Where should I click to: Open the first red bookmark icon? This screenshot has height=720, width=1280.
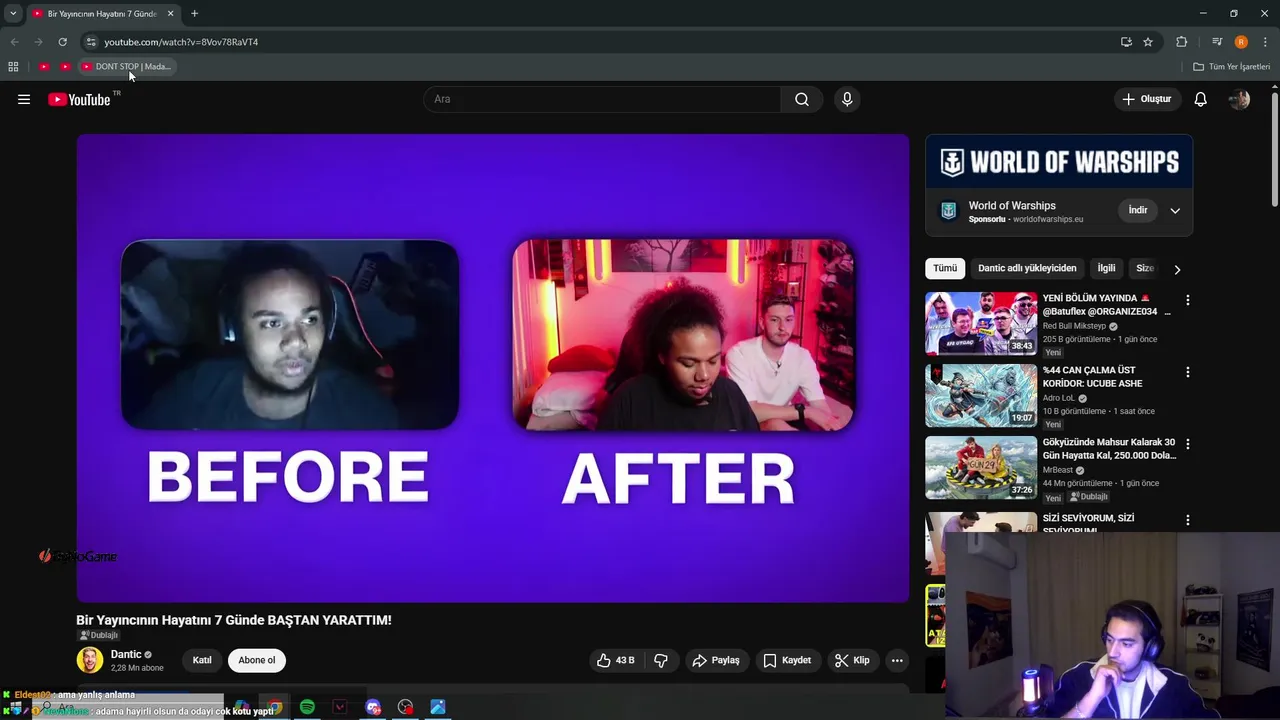43,67
